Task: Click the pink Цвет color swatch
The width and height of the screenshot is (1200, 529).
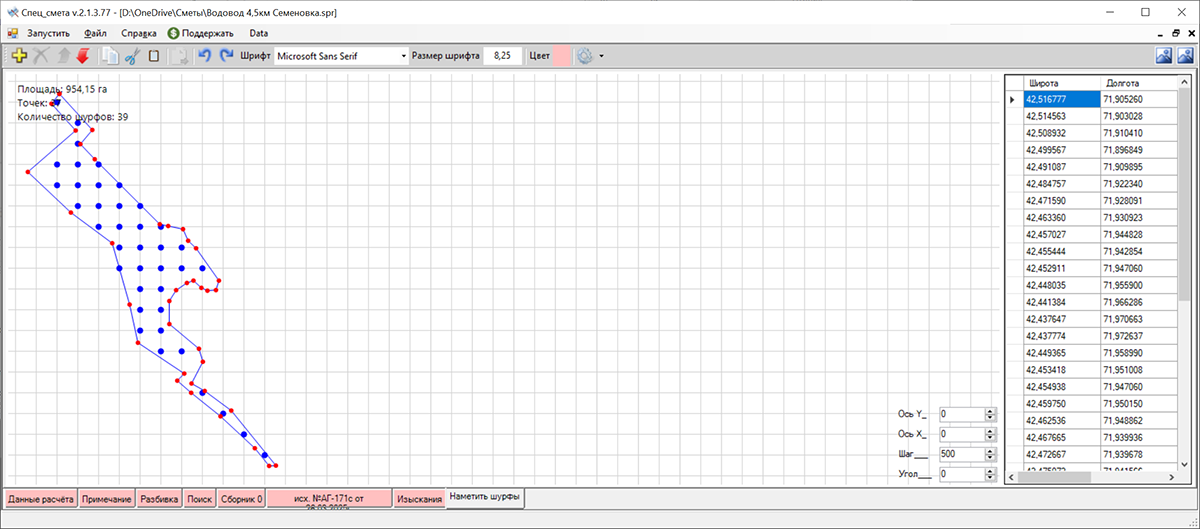Action: click(562, 56)
